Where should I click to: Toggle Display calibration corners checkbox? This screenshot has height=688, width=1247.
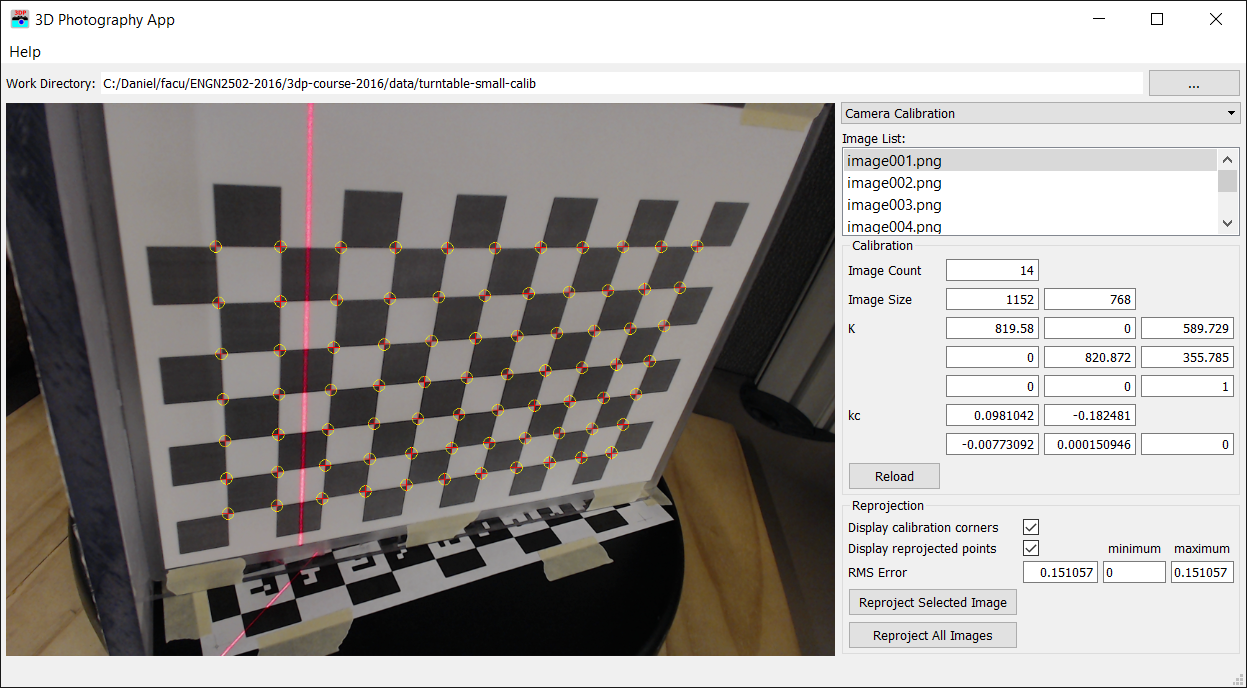coord(1031,527)
